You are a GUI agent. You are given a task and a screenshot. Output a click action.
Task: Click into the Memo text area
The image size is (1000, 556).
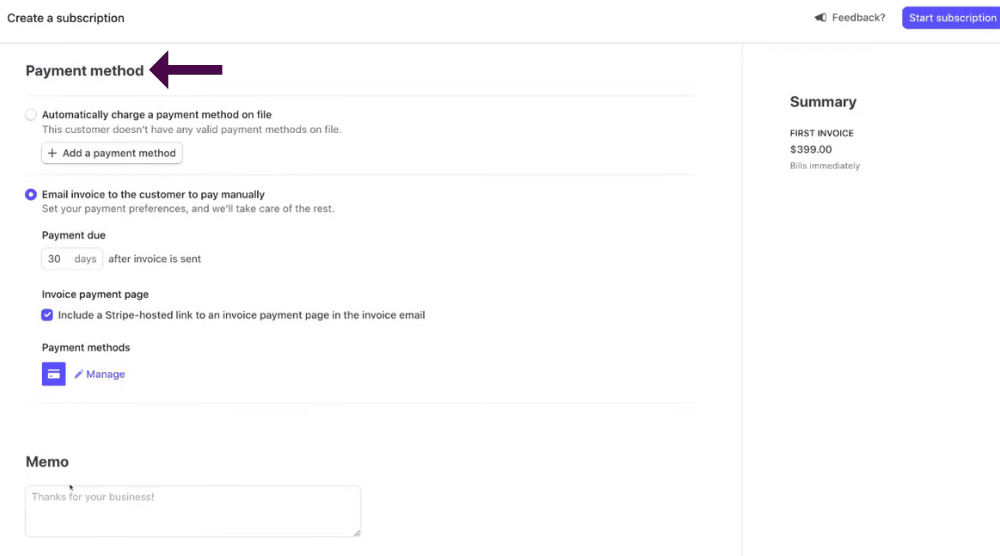[193, 511]
